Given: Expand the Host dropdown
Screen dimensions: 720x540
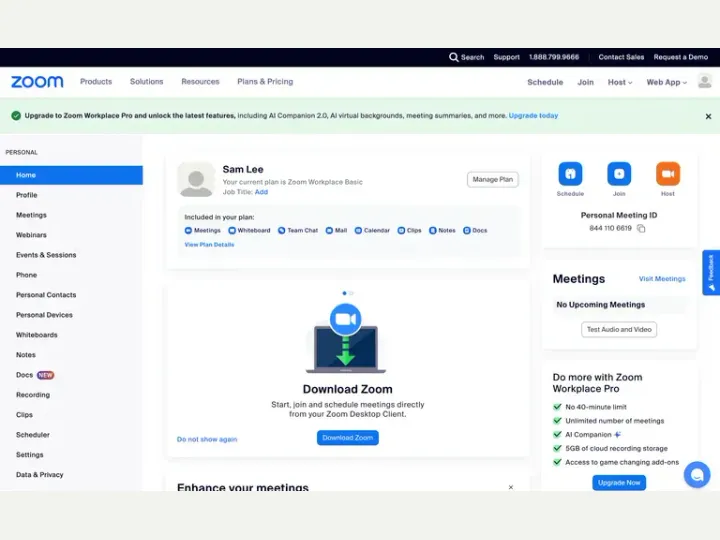Looking at the screenshot, I should pos(620,82).
